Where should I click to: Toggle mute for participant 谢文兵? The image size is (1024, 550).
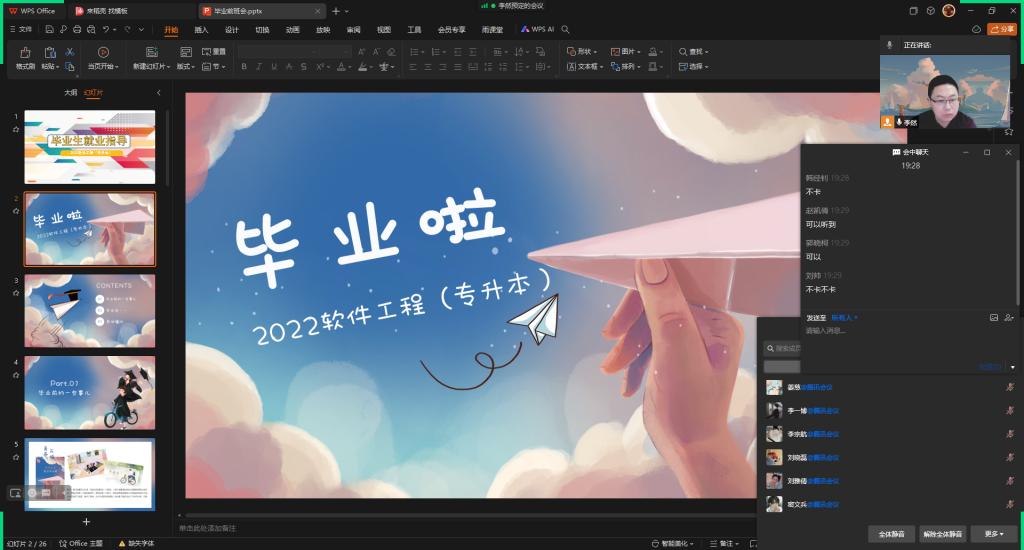pos(1010,504)
